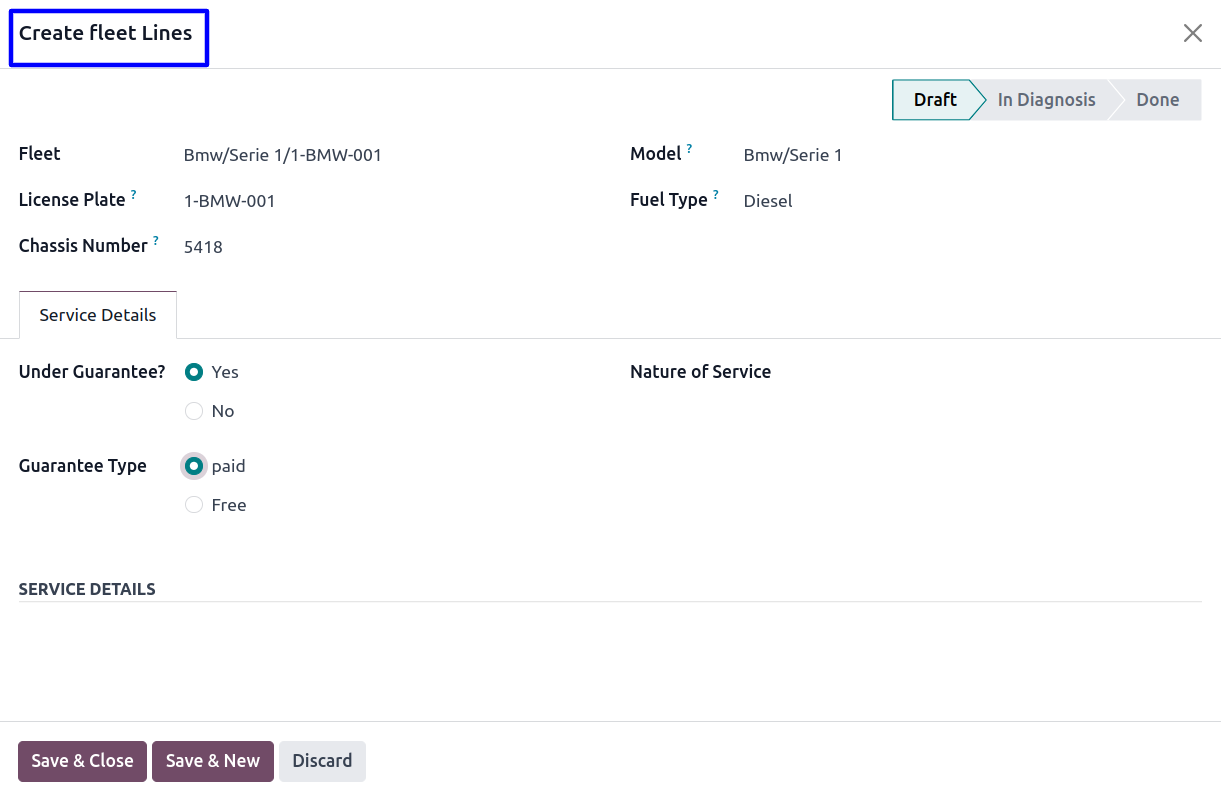Set the status to Done
1221x799 pixels.
(1157, 100)
